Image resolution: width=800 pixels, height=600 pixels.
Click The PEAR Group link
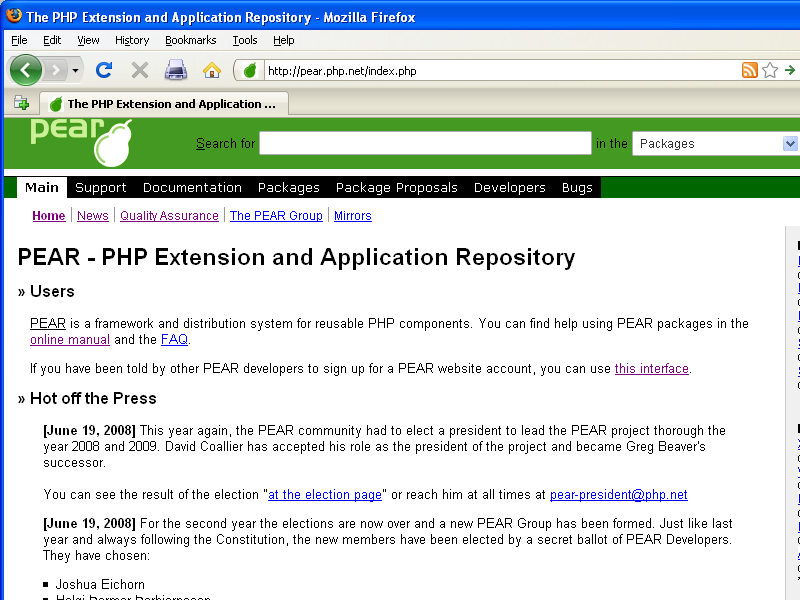[276, 216]
